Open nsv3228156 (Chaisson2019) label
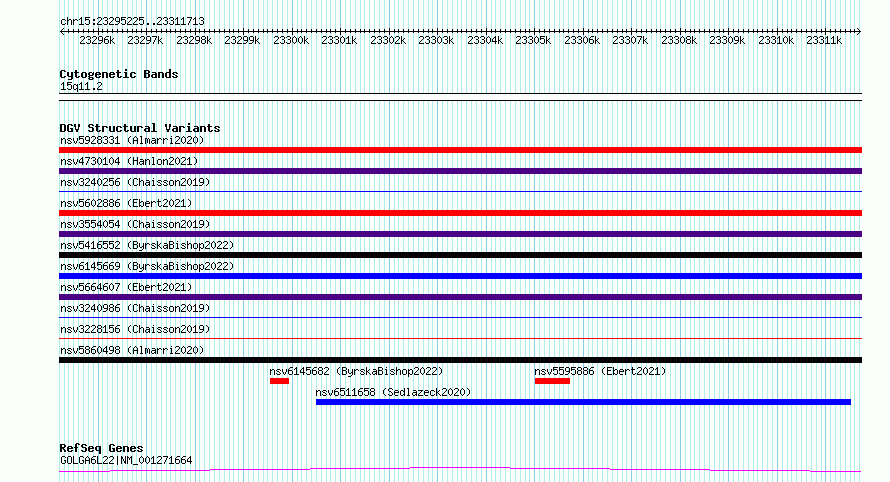This screenshot has width=890, height=482. tap(135, 329)
